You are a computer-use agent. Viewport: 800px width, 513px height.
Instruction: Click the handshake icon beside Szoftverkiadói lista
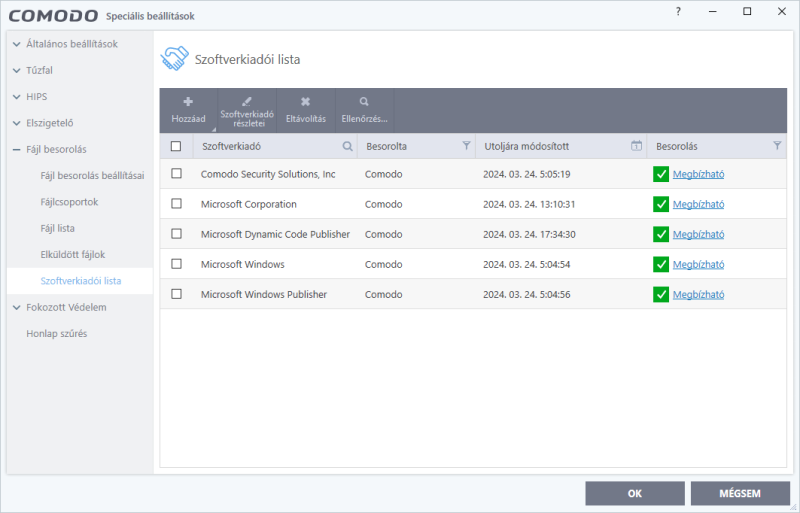point(174,58)
